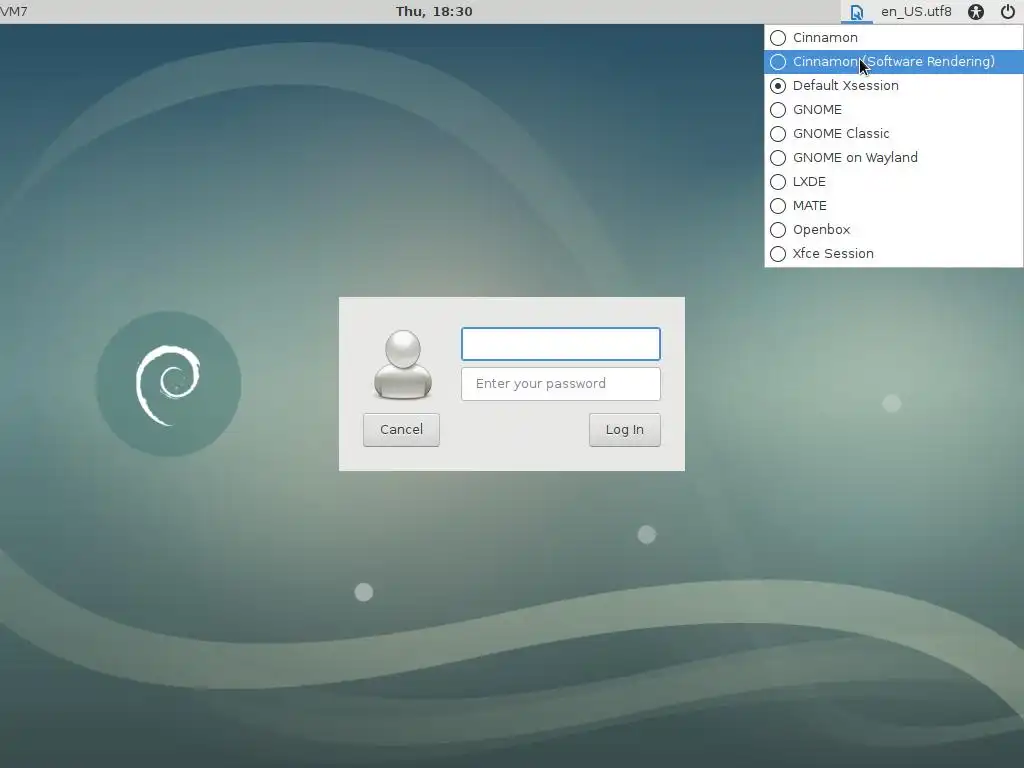Click the Log In button

(x=624, y=430)
